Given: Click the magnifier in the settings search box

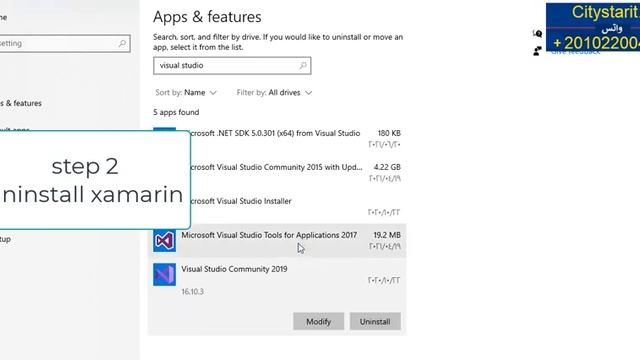Looking at the screenshot, I should point(122,43).
